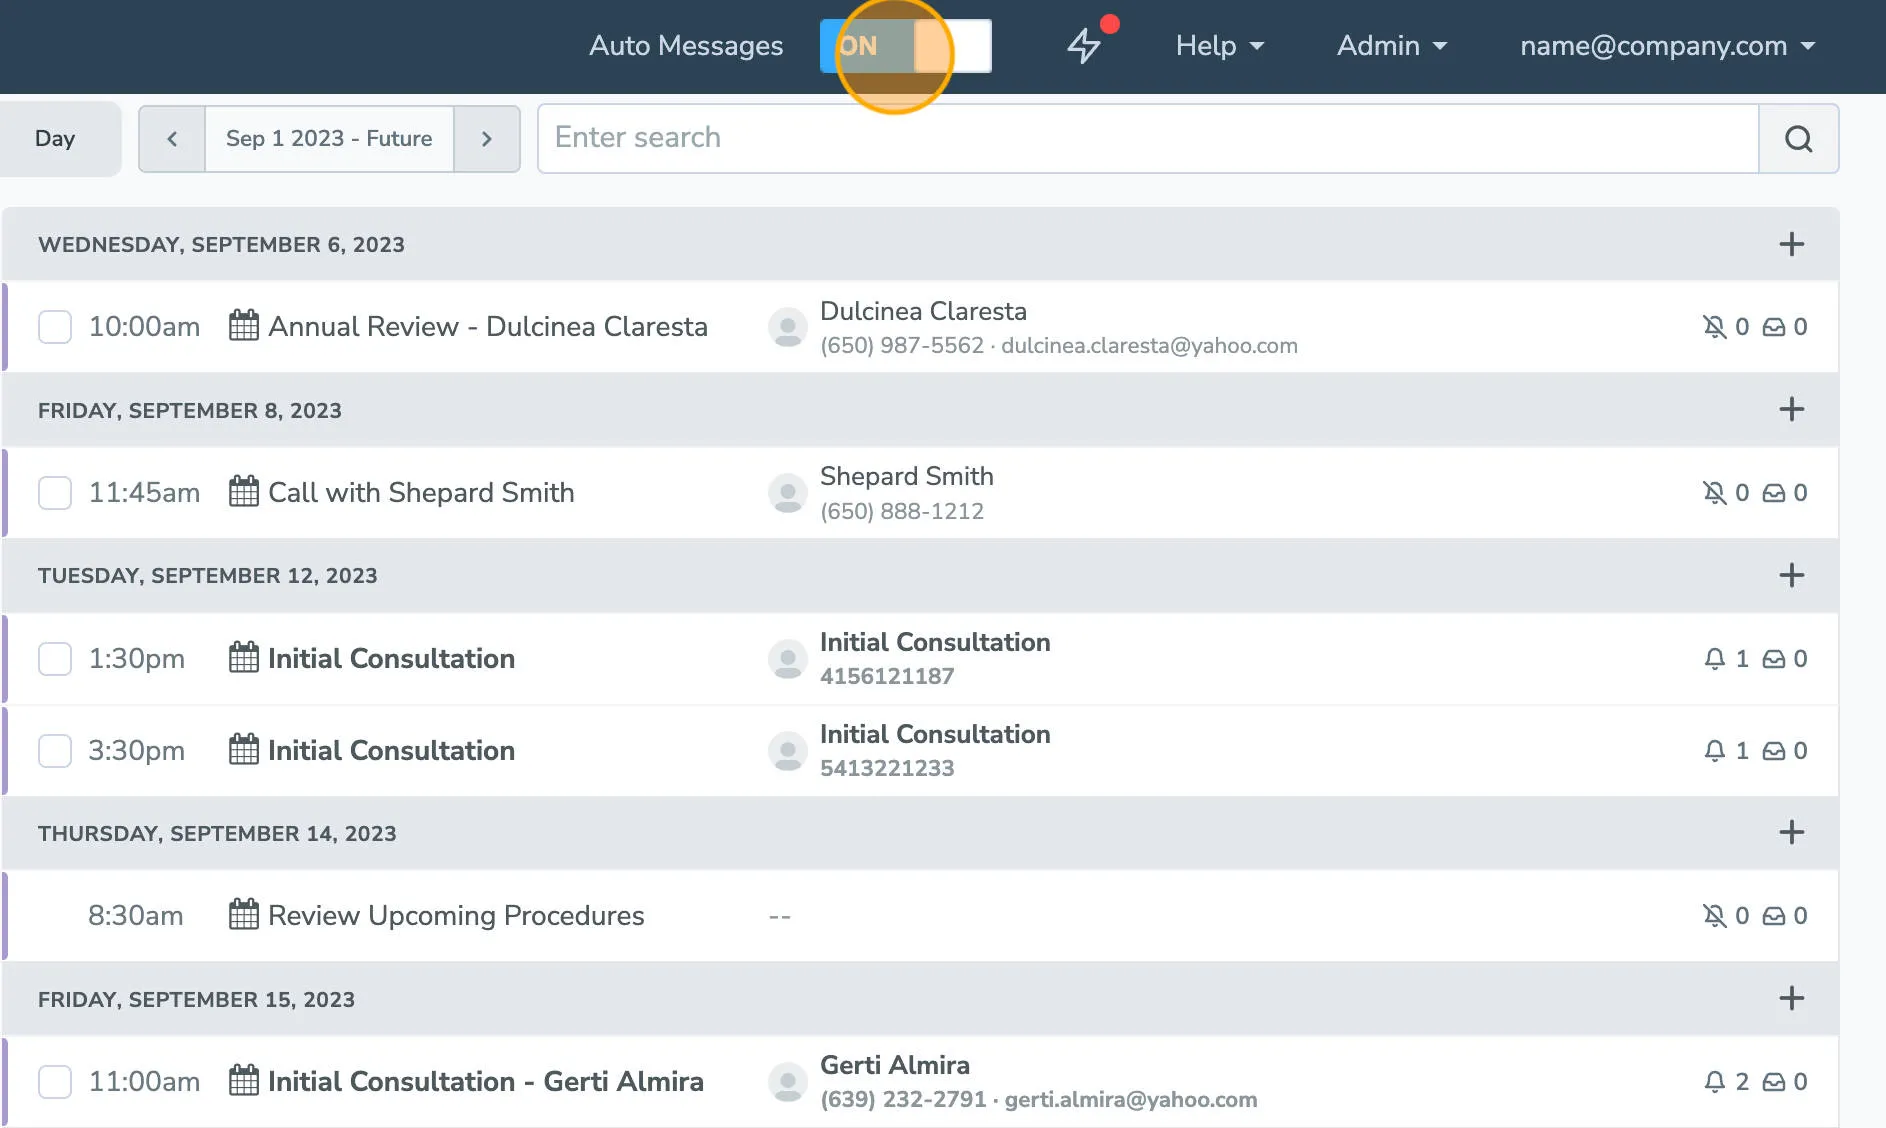Add appointment on Thursday, September 14 with plus icon

coord(1792,832)
